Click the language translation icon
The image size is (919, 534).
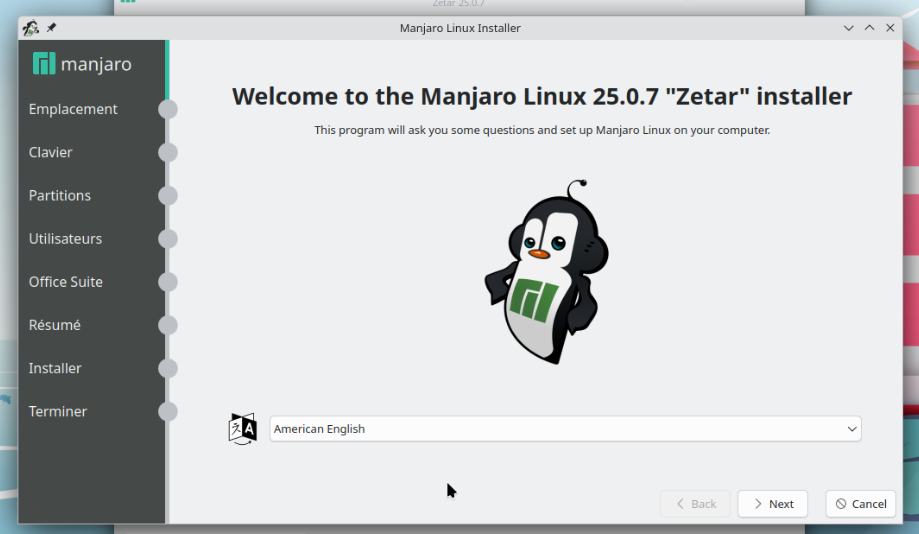[243, 429]
